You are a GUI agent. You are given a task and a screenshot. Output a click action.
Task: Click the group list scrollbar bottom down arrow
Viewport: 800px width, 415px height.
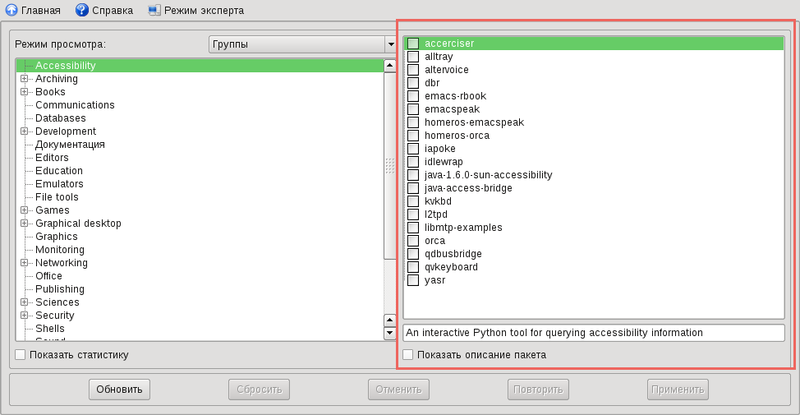click(x=390, y=333)
